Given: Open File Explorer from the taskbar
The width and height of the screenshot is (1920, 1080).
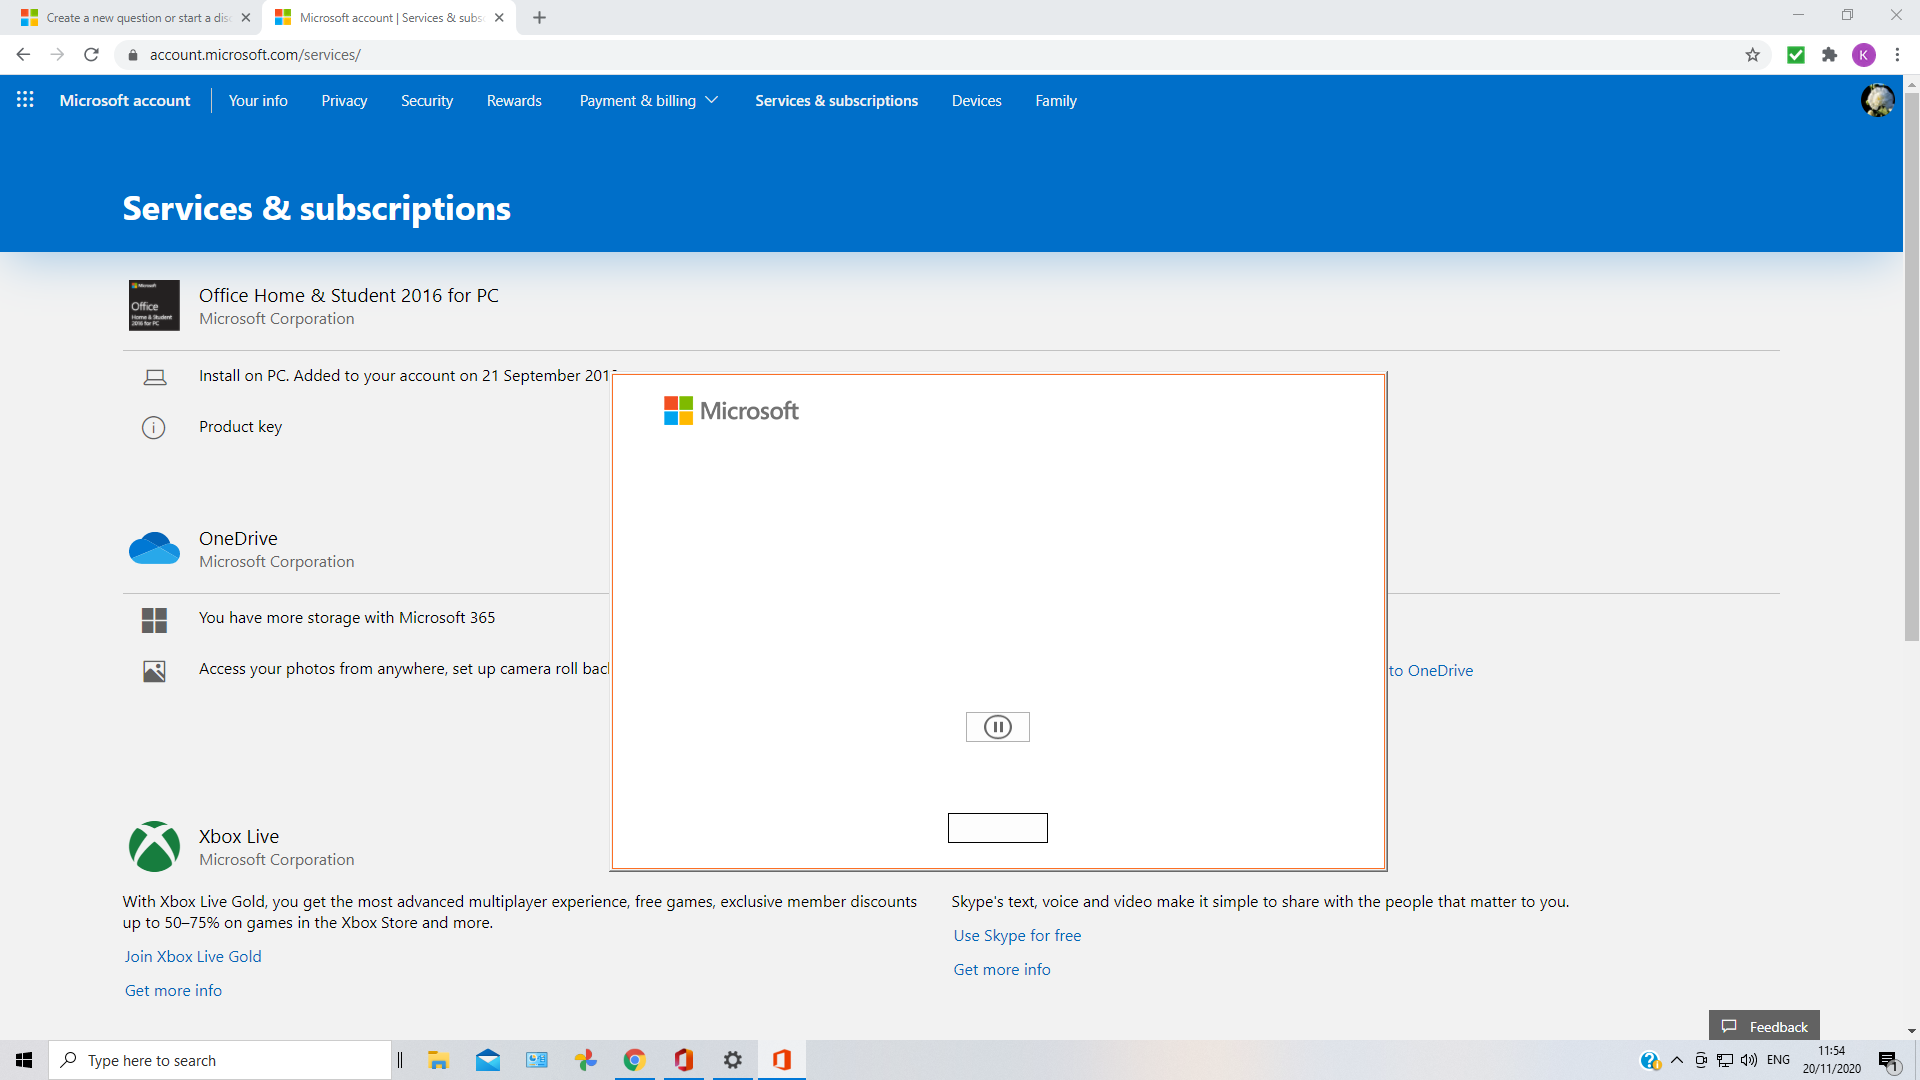Looking at the screenshot, I should (438, 1060).
